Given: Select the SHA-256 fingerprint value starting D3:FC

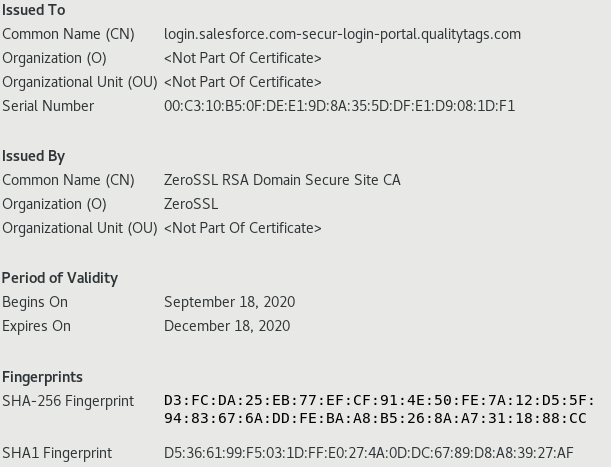Looking at the screenshot, I should [x=379, y=409].
